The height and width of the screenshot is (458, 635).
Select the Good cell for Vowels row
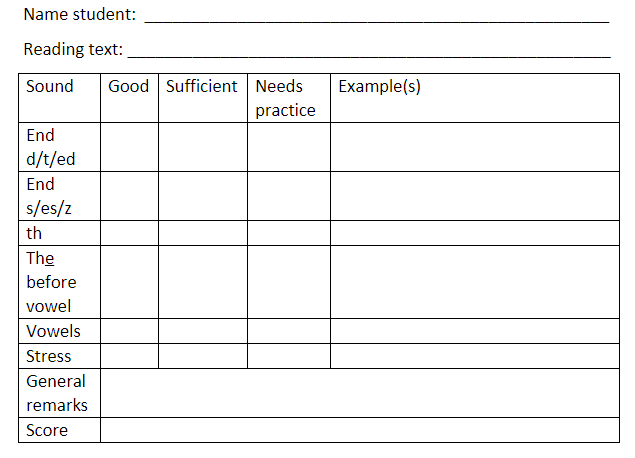pyautogui.click(x=129, y=331)
